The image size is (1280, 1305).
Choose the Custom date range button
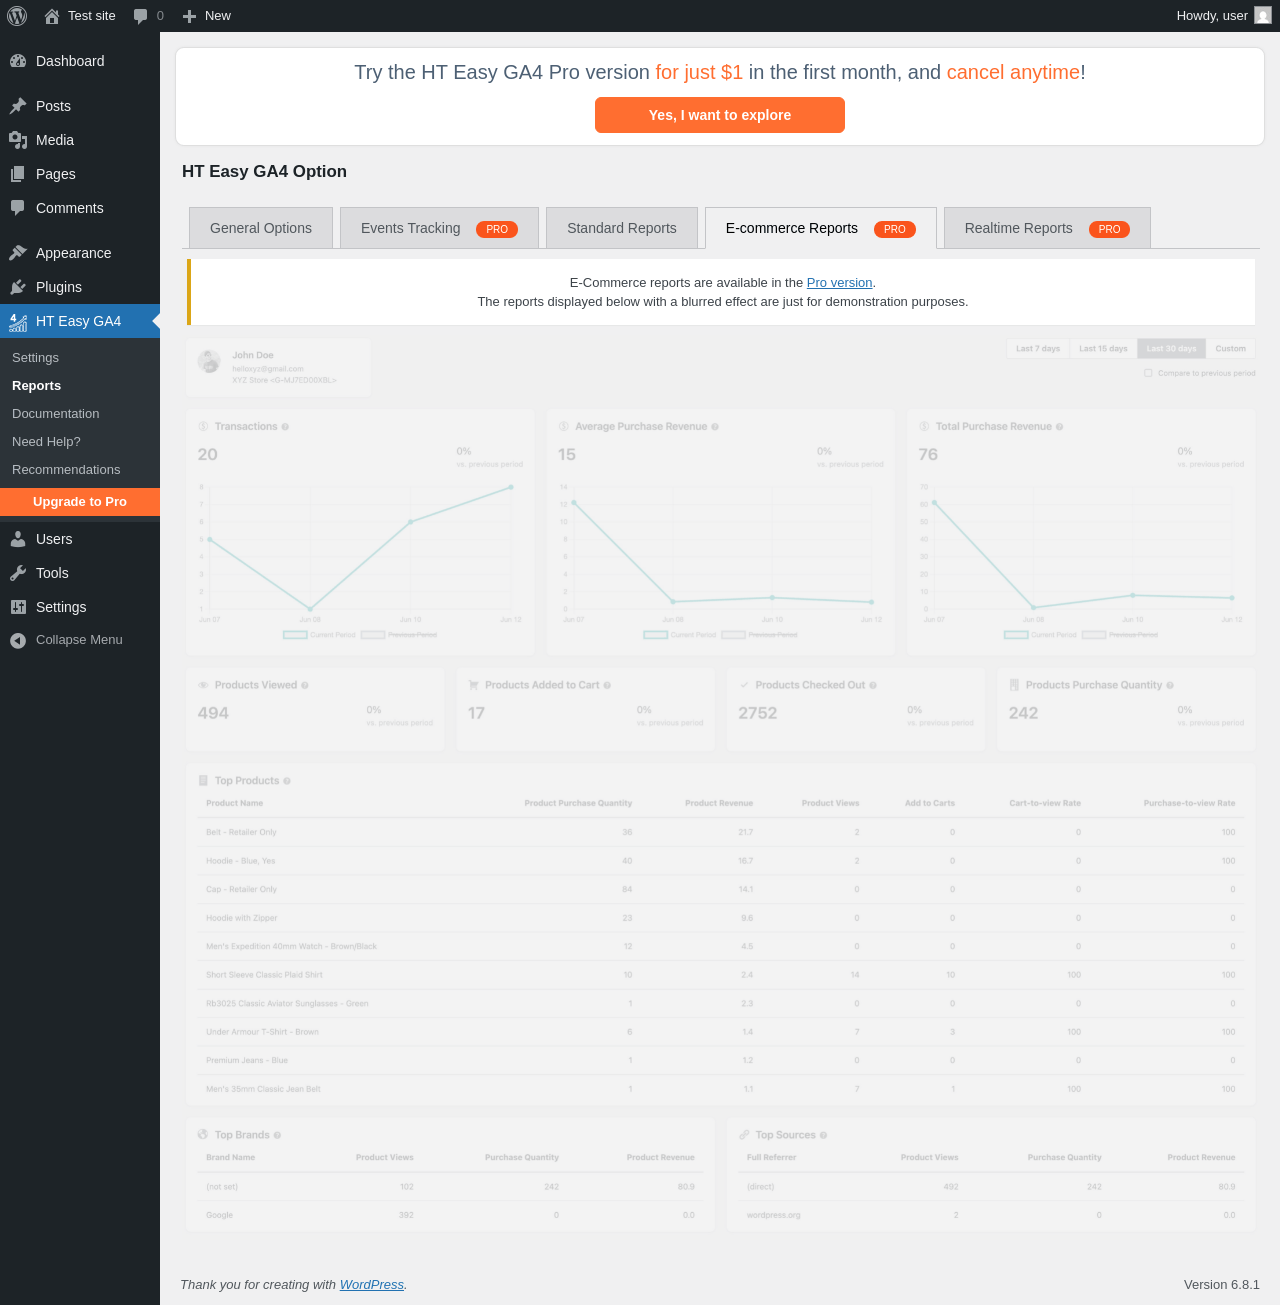(1230, 349)
